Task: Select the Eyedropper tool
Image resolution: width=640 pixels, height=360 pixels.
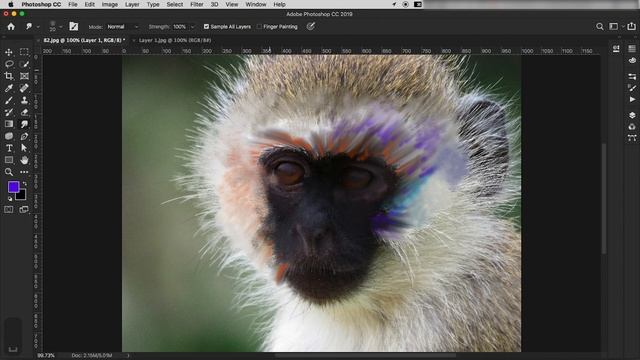Action: 9,88
